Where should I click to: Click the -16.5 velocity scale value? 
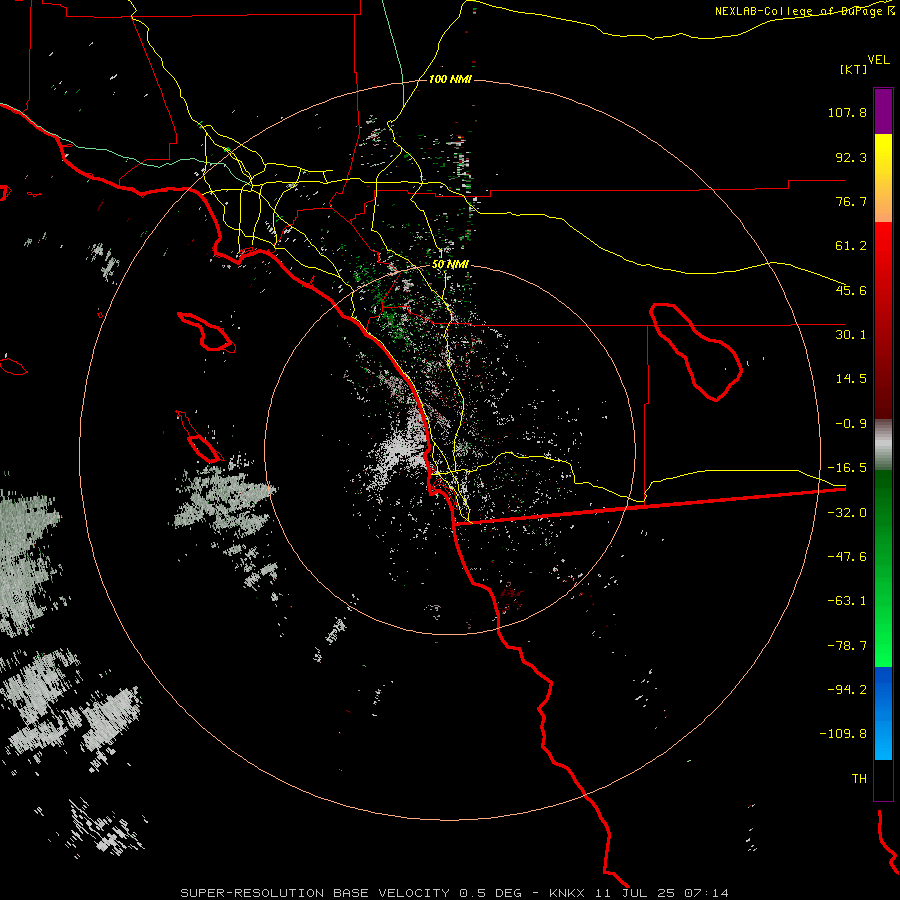click(x=847, y=468)
